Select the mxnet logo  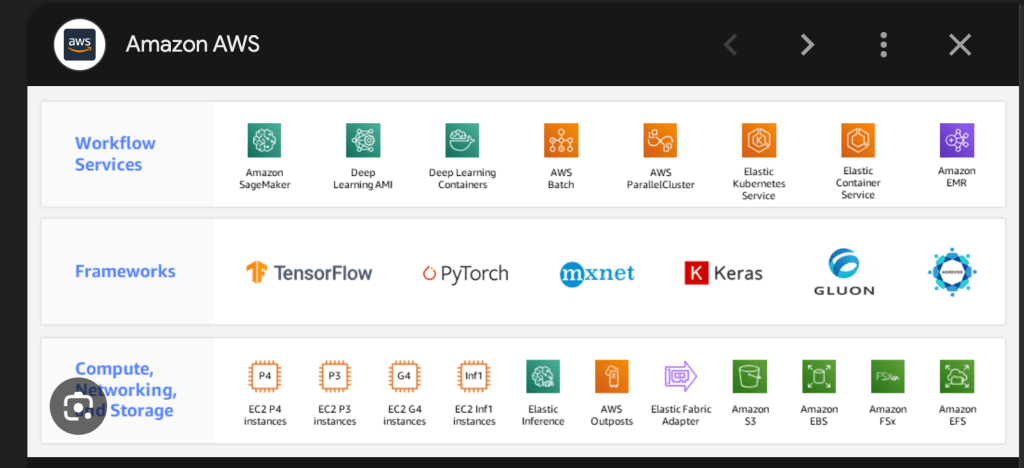pos(598,273)
